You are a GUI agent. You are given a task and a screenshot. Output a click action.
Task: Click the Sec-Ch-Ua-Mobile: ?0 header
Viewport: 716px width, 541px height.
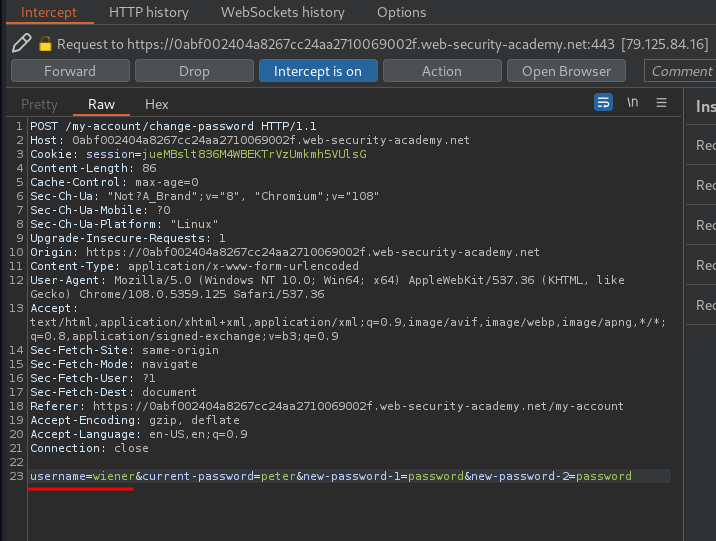click(x=100, y=210)
